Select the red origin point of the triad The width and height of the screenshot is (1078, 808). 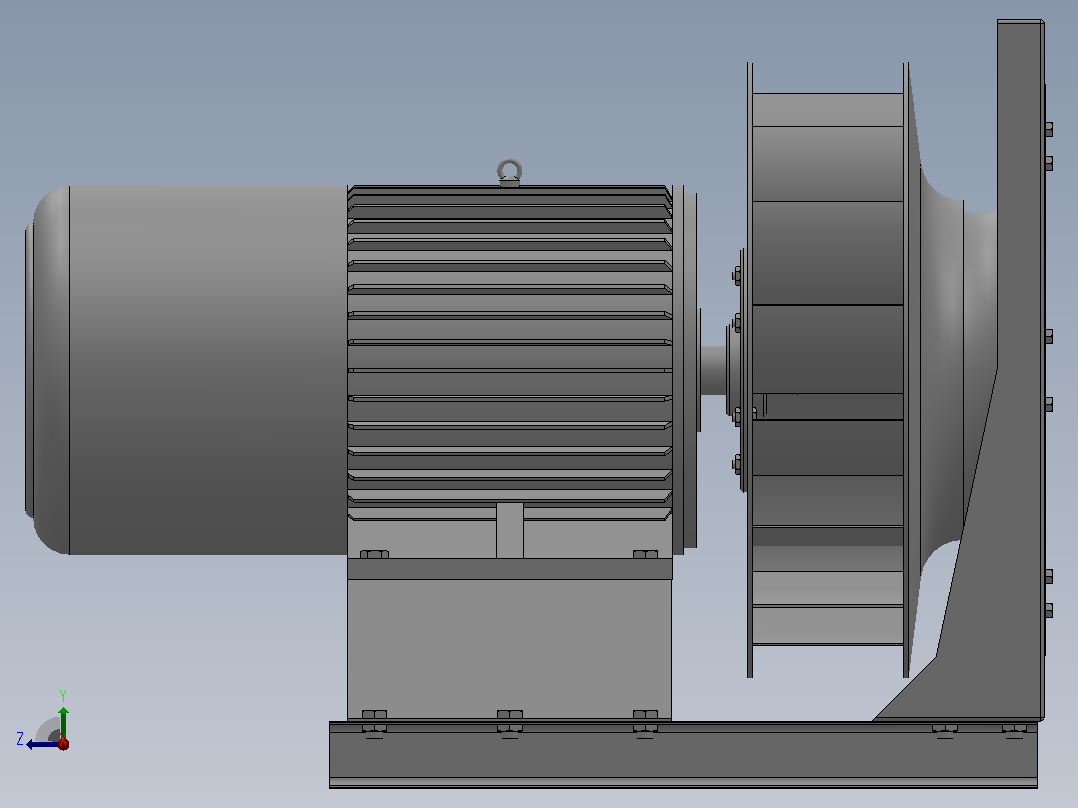click(x=63, y=743)
